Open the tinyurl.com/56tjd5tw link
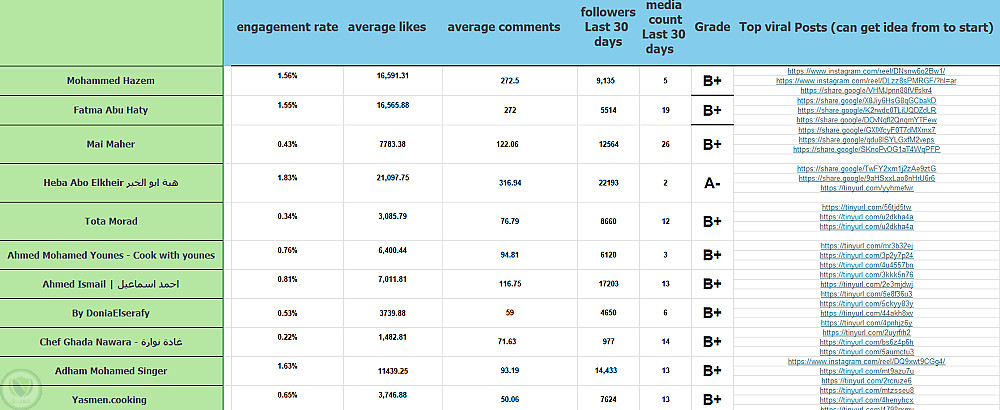Image resolution: width=1000 pixels, height=410 pixels. click(866, 207)
